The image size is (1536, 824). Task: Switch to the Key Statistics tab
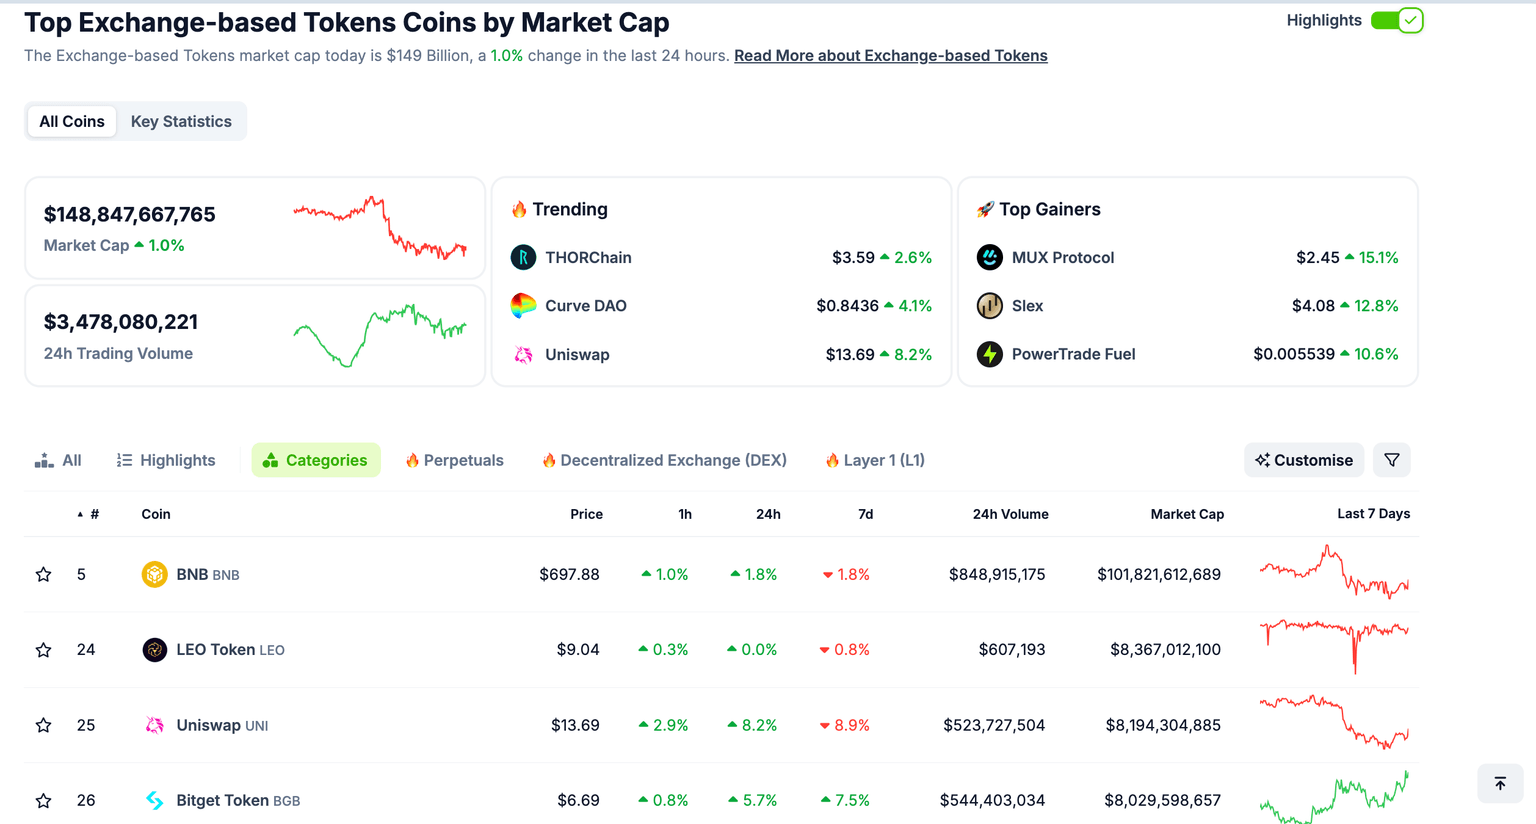[x=181, y=121]
